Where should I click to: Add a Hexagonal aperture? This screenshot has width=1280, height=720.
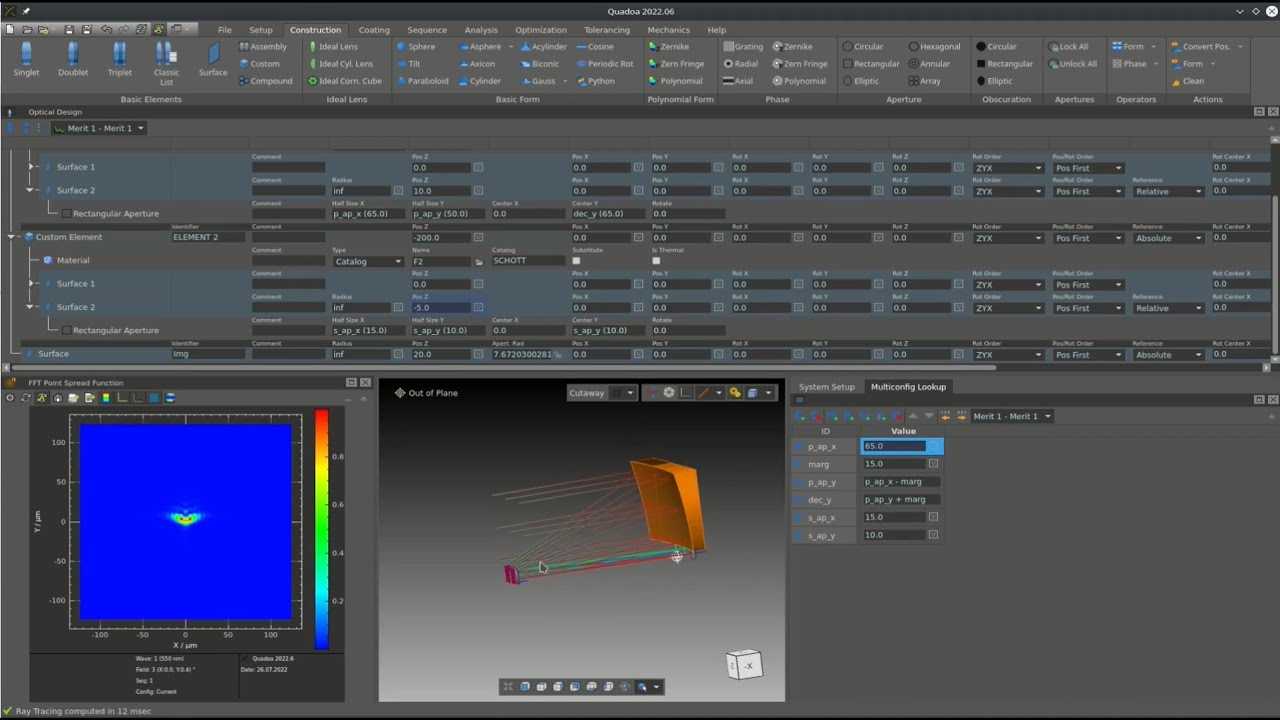(x=934, y=47)
